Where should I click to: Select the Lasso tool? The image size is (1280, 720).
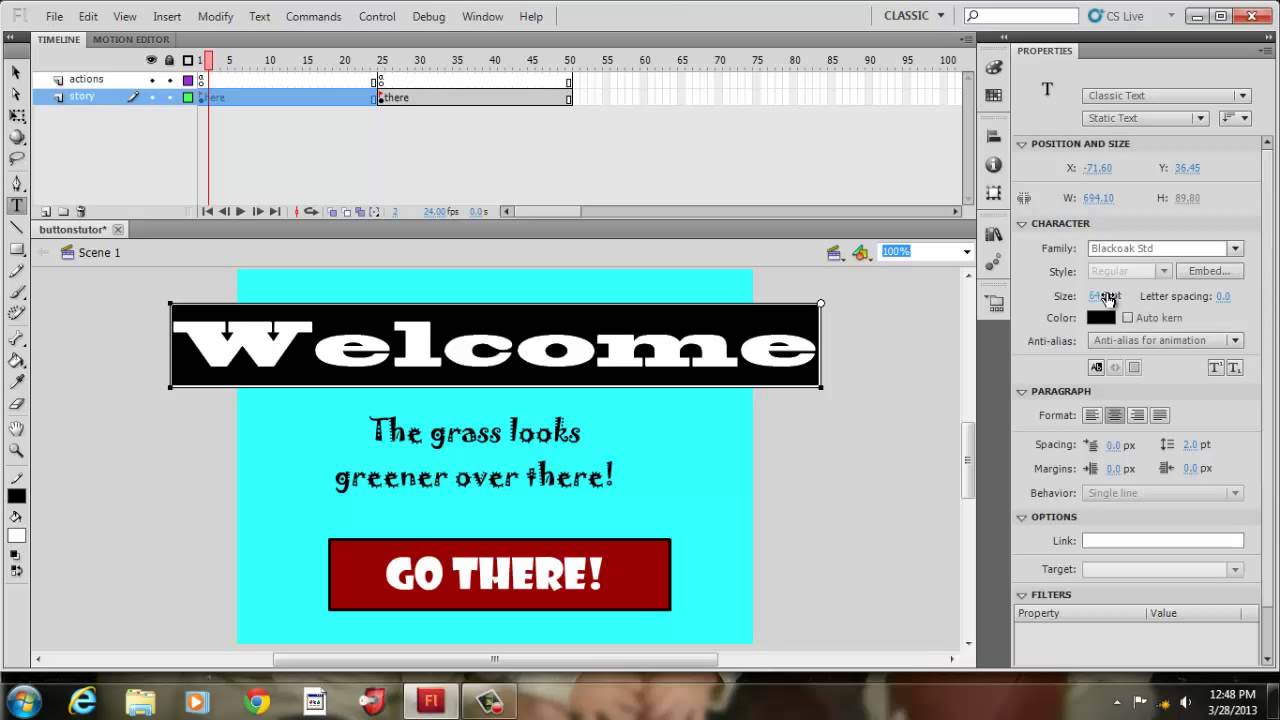(16, 159)
